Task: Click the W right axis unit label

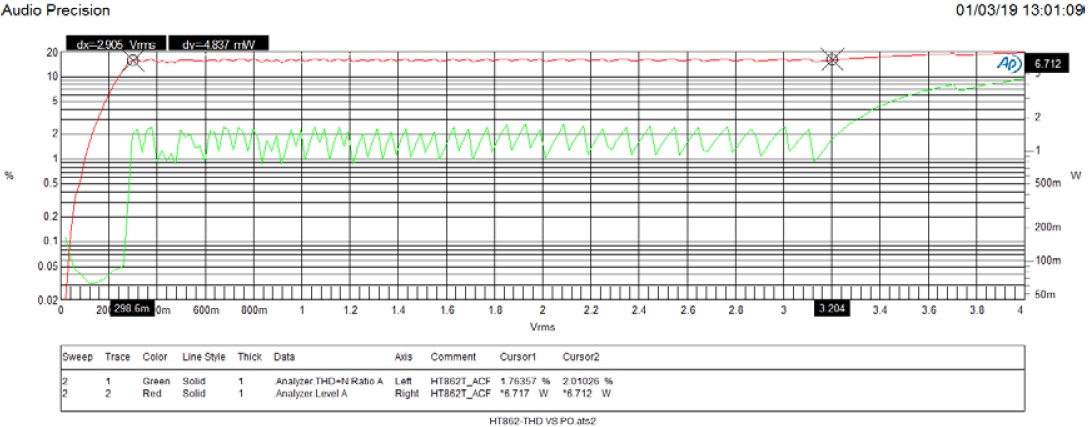Action: click(x=1076, y=175)
